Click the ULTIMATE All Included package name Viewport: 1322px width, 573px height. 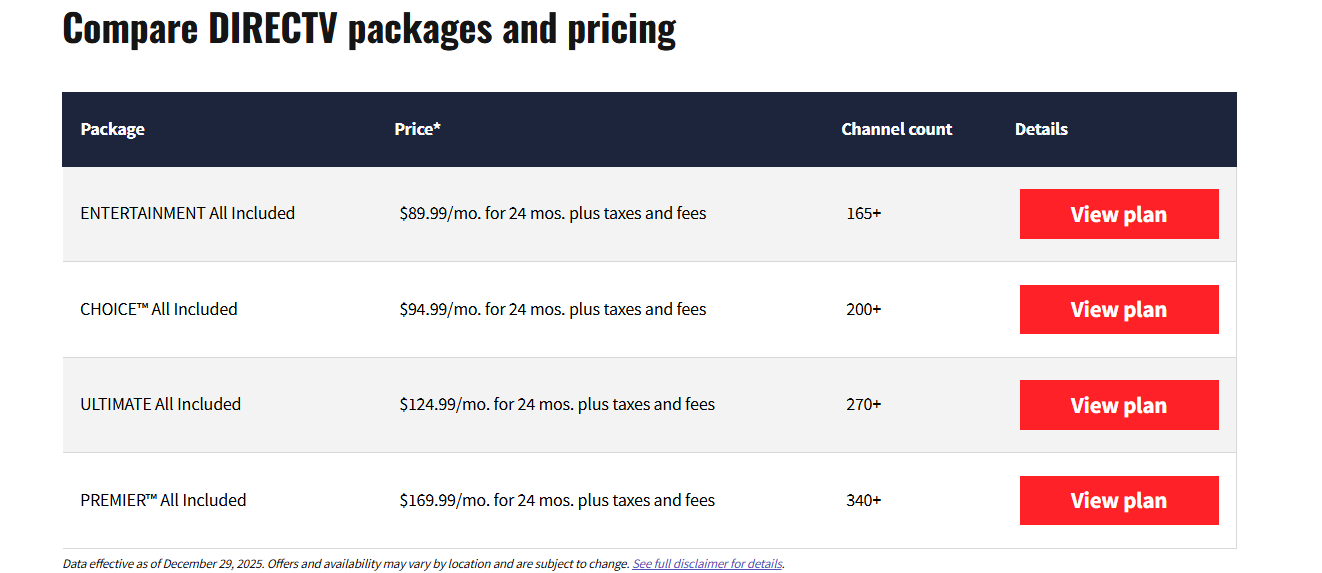(160, 404)
